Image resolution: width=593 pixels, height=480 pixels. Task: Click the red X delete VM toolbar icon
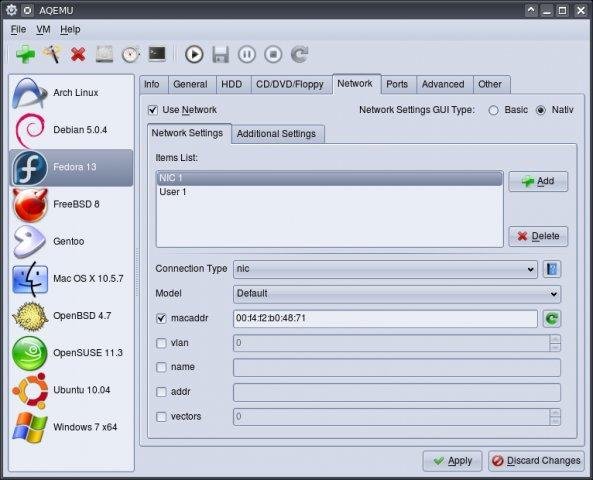(x=78, y=54)
